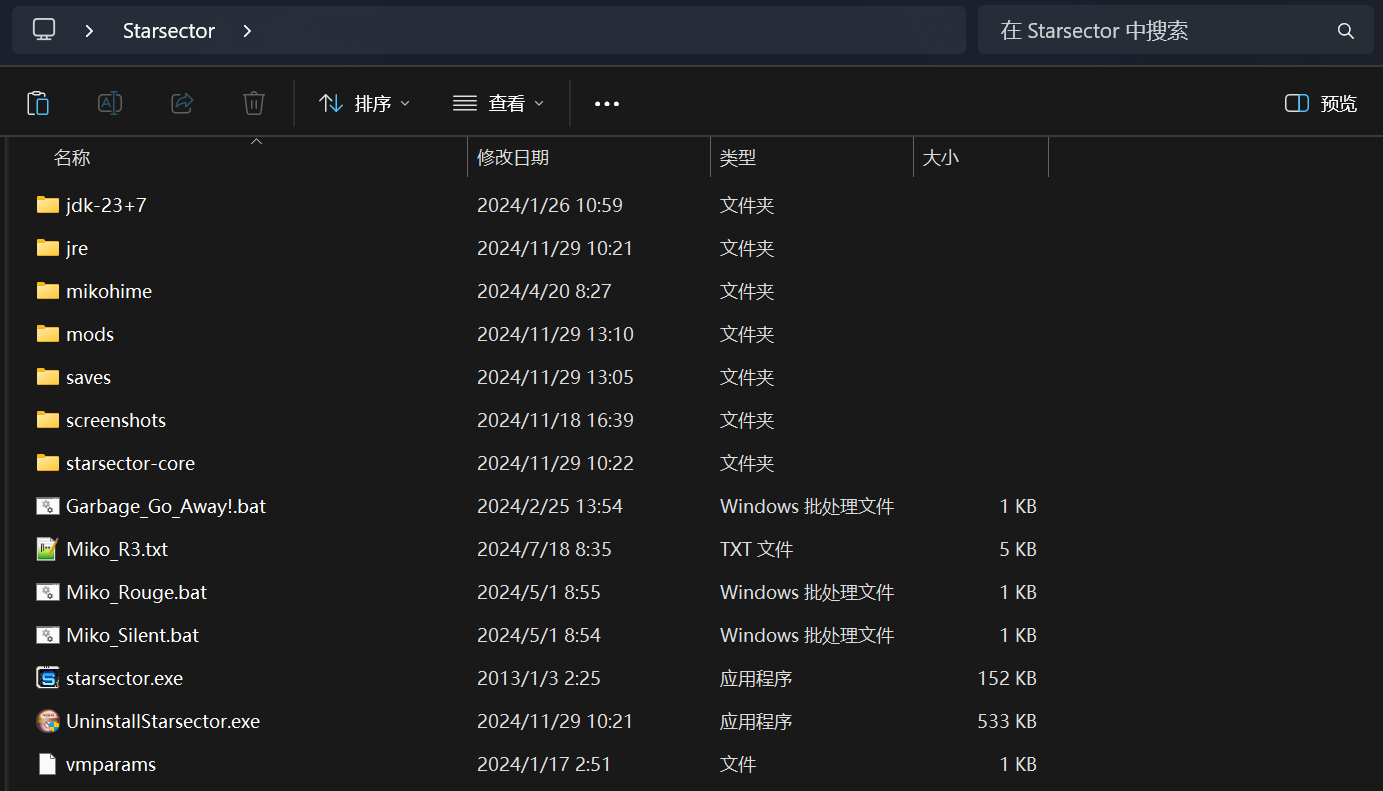This screenshot has width=1383, height=791.
Task: Expand chevron after Starsector in address bar
Action: (x=247, y=31)
